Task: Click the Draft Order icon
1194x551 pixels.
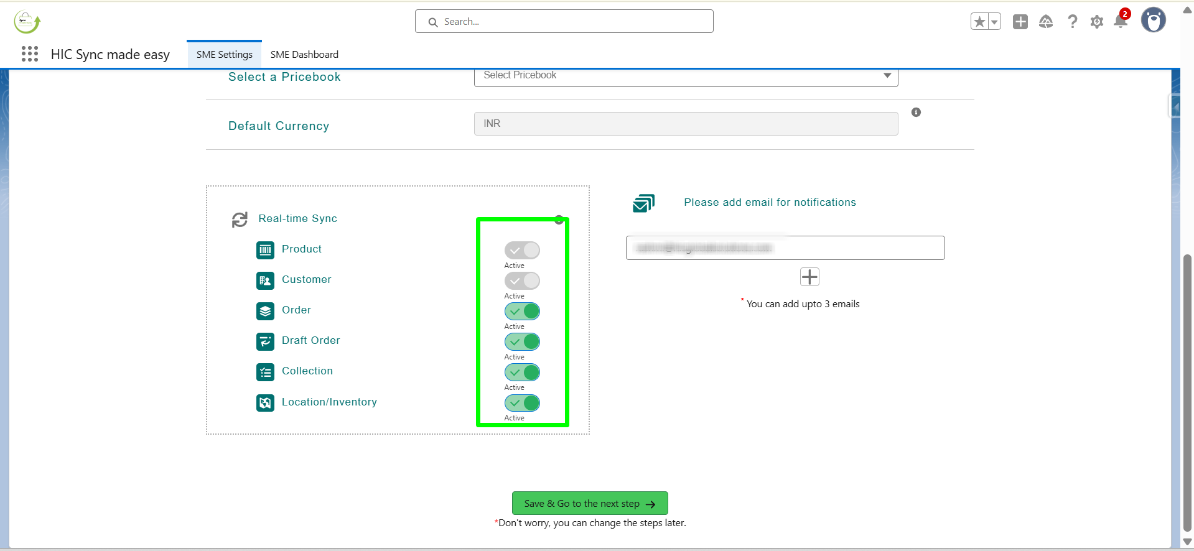Action: pos(265,342)
